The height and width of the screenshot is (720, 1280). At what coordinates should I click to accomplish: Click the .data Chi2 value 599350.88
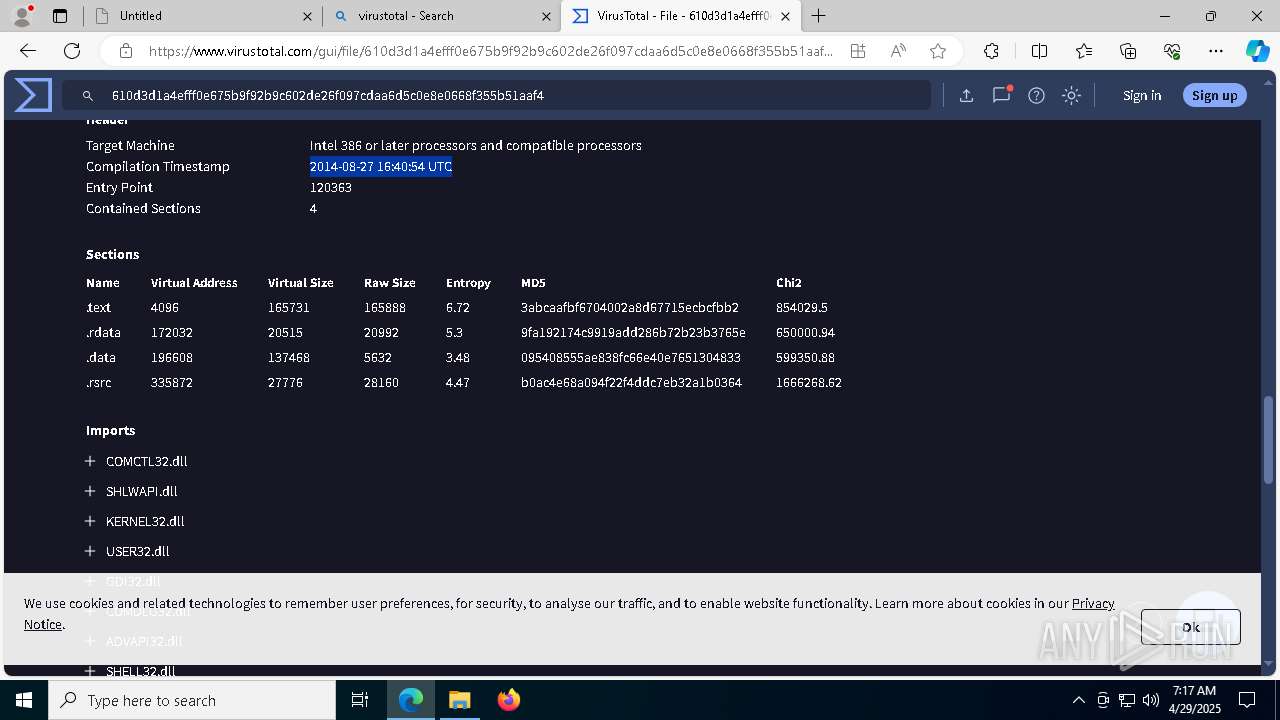coord(805,357)
